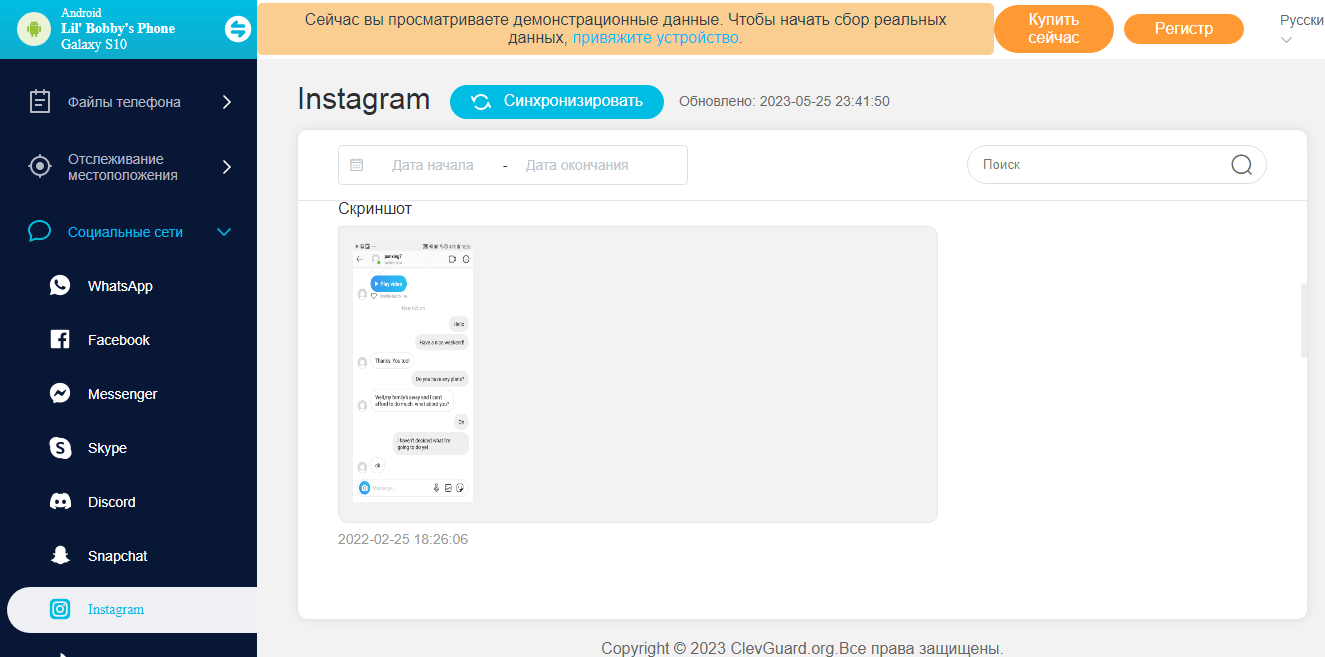This screenshot has width=1325, height=657.
Task: Click the device switch icon in header
Action: 238,29
